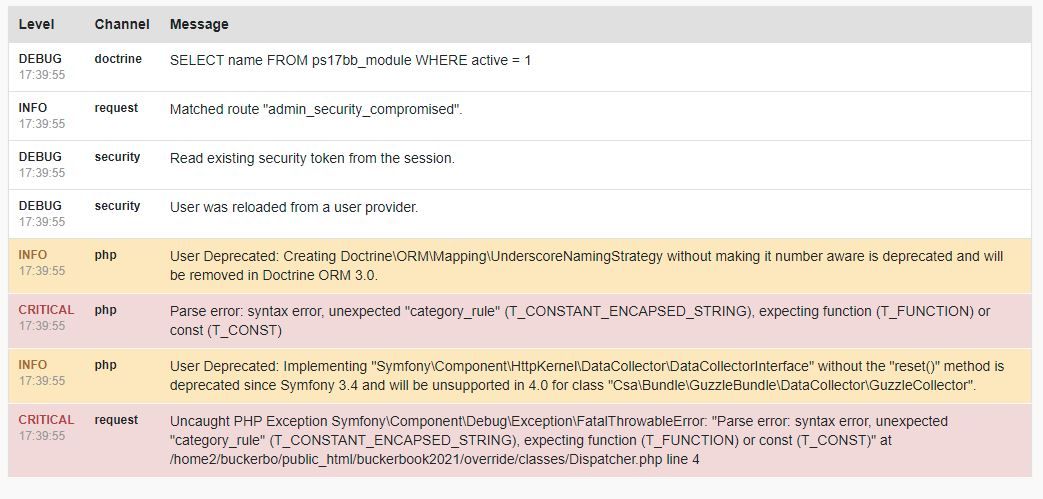Select the Parse error syntax error message
Image resolution: width=1043 pixels, height=499 pixels.
tap(579, 321)
